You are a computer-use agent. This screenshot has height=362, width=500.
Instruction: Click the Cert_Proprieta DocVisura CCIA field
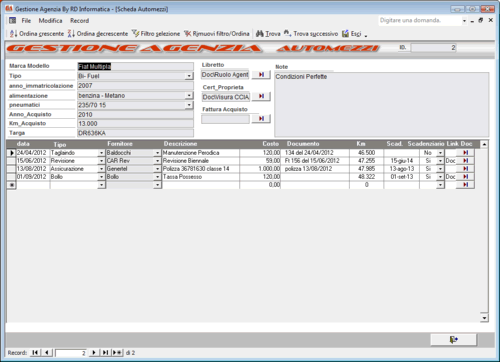pos(225,97)
